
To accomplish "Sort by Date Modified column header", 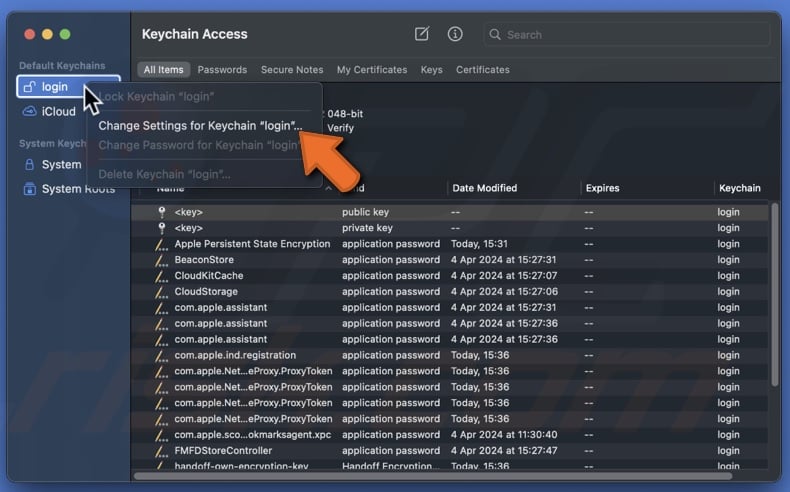I will 484,188.
